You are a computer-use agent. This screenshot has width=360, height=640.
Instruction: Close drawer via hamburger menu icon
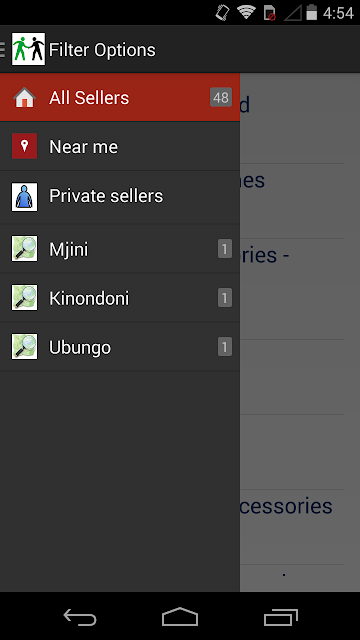pyautogui.click(x=3, y=49)
